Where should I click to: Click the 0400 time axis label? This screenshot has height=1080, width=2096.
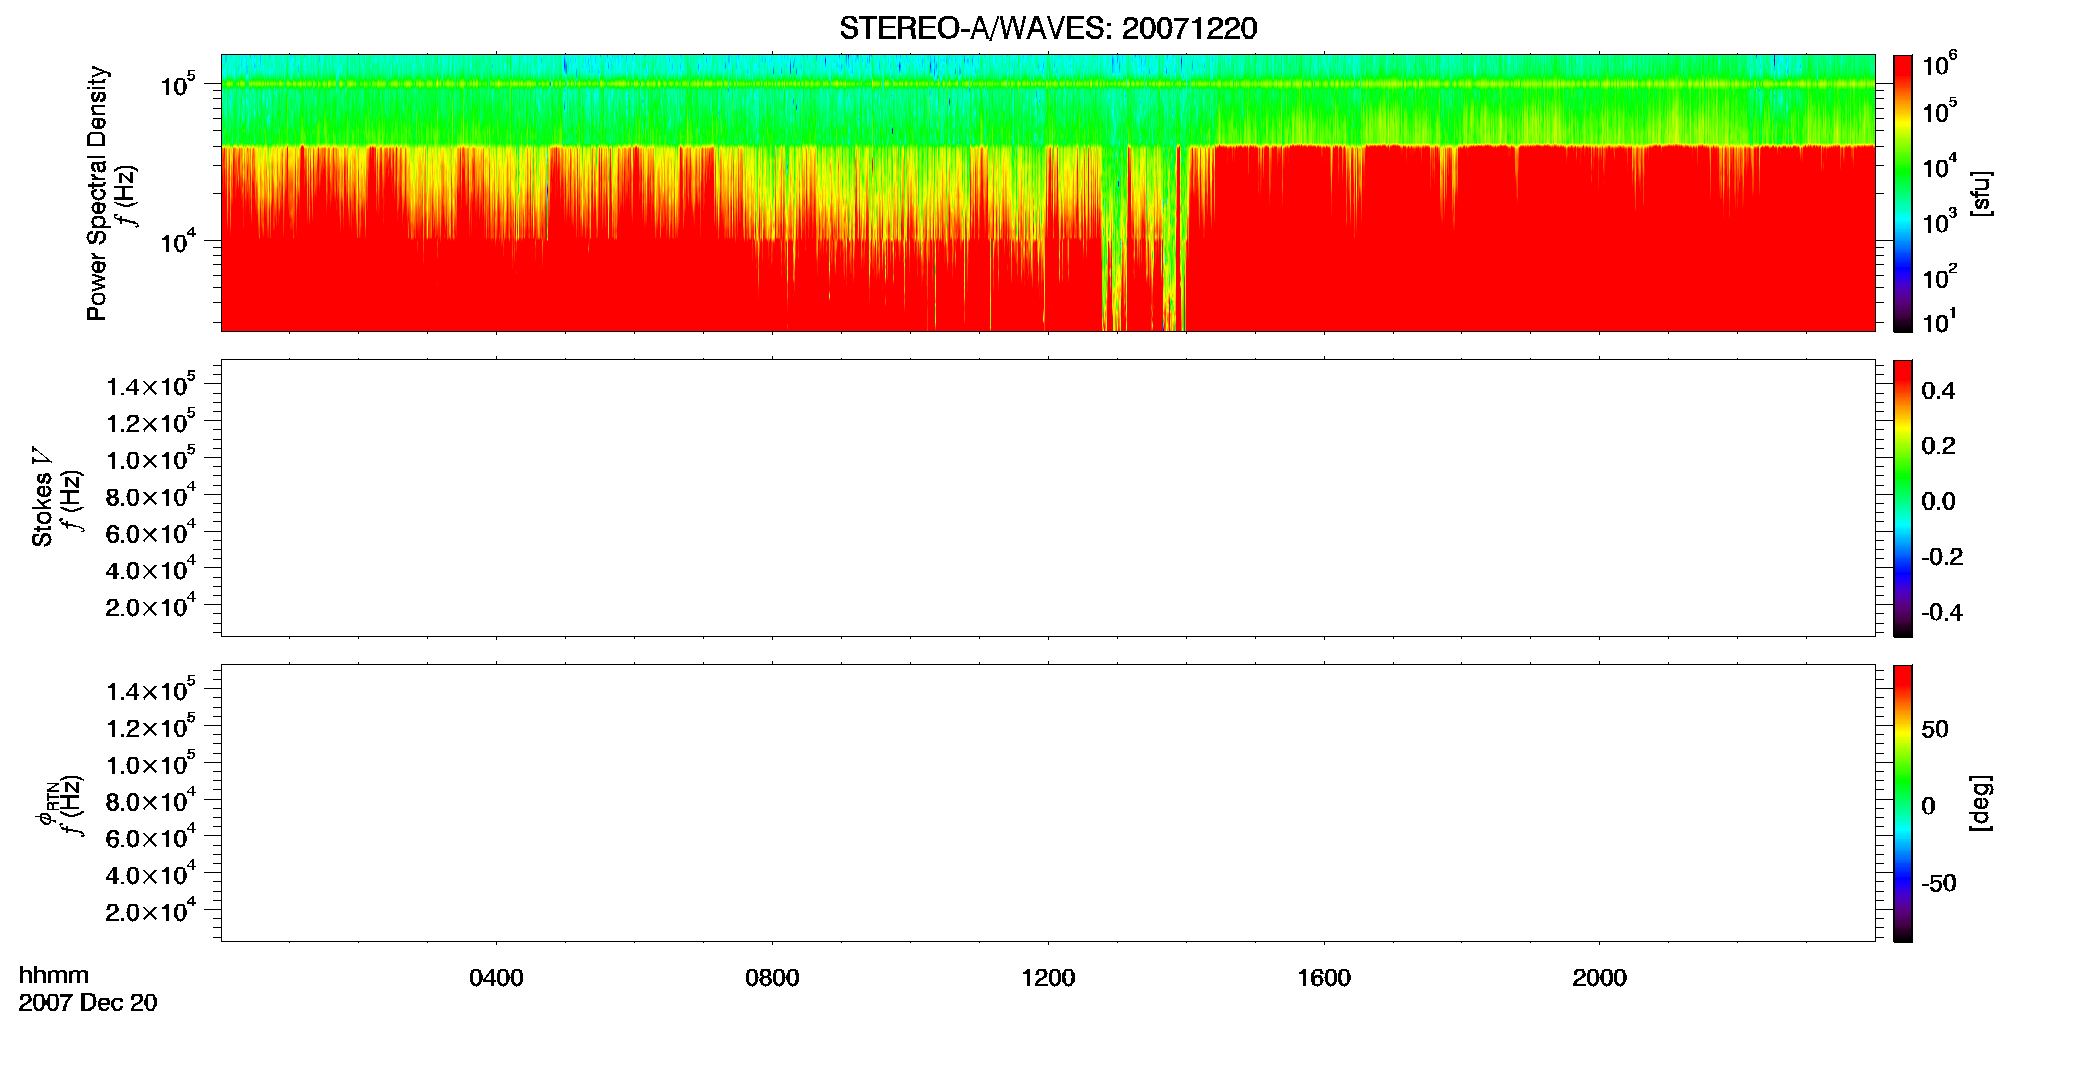point(496,978)
